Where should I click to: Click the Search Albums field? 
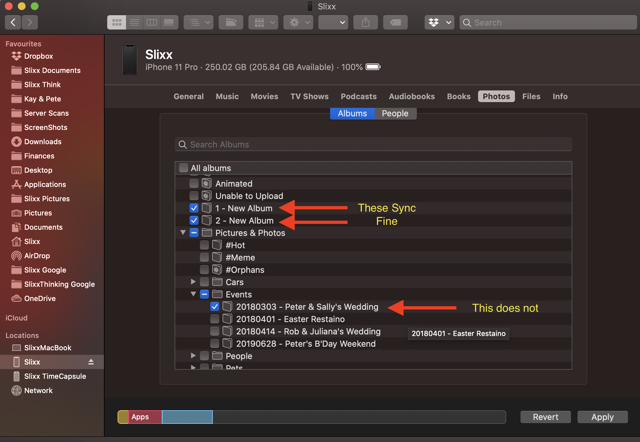click(x=373, y=144)
